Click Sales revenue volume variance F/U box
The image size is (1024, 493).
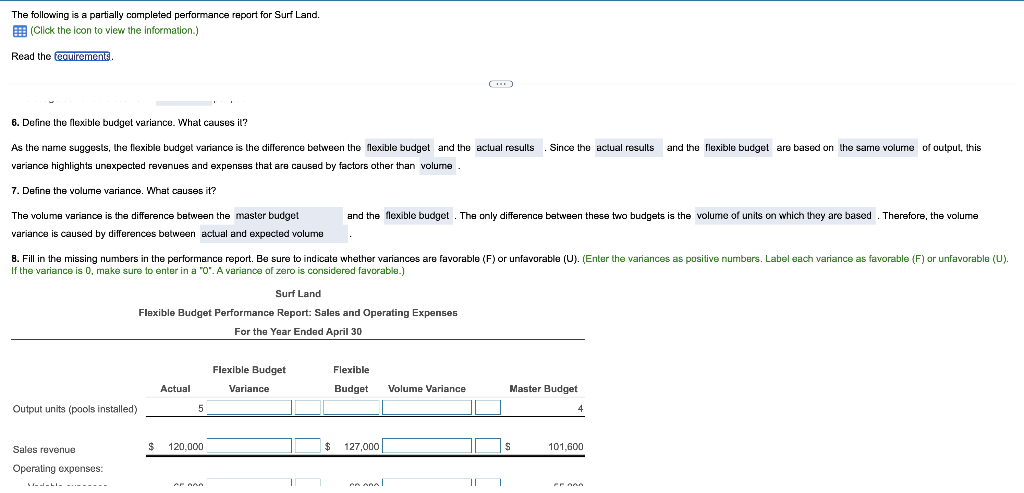(x=488, y=447)
